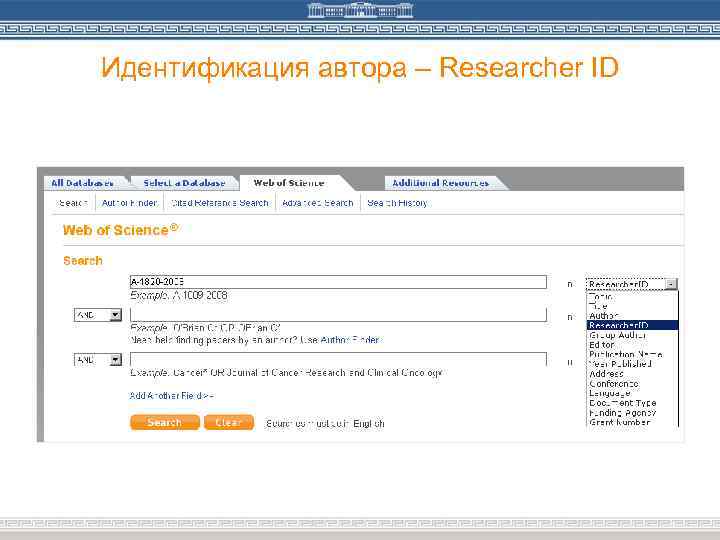Click the Author Finder help link
Image resolution: width=720 pixels, height=540 pixels.
pyautogui.click(x=350, y=340)
